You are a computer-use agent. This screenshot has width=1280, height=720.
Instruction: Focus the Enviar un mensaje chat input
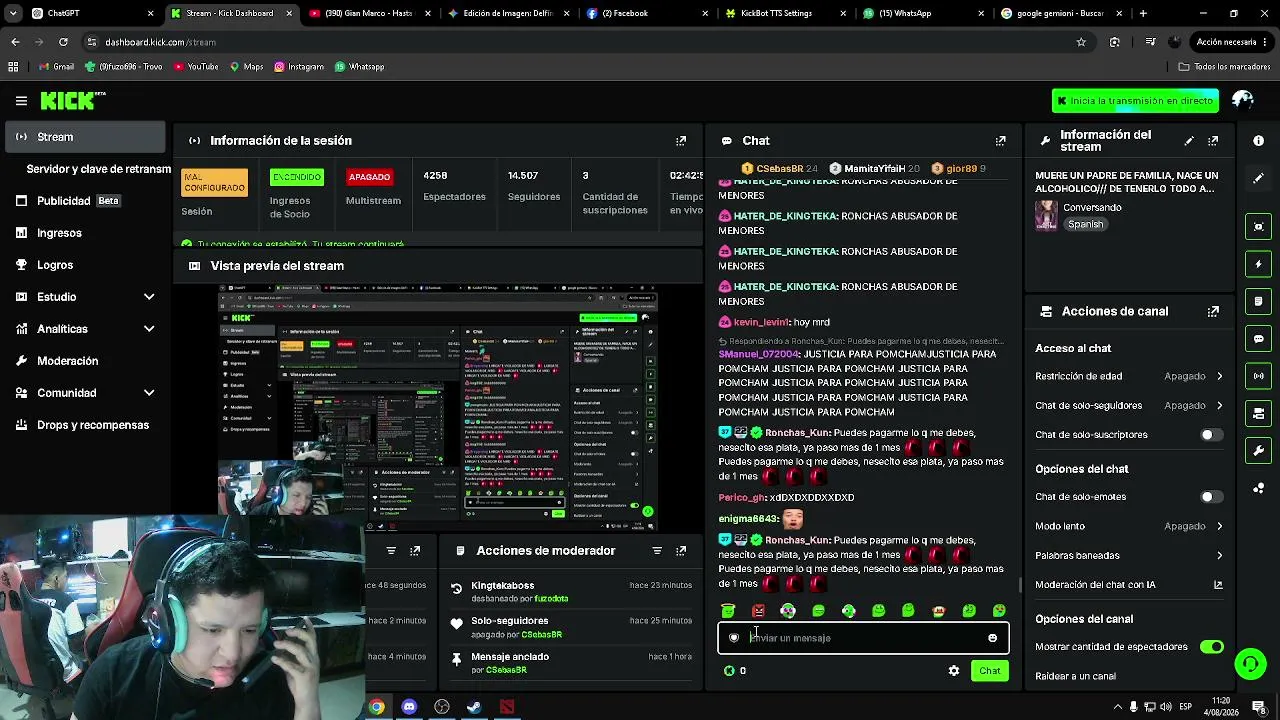click(863, 638)
